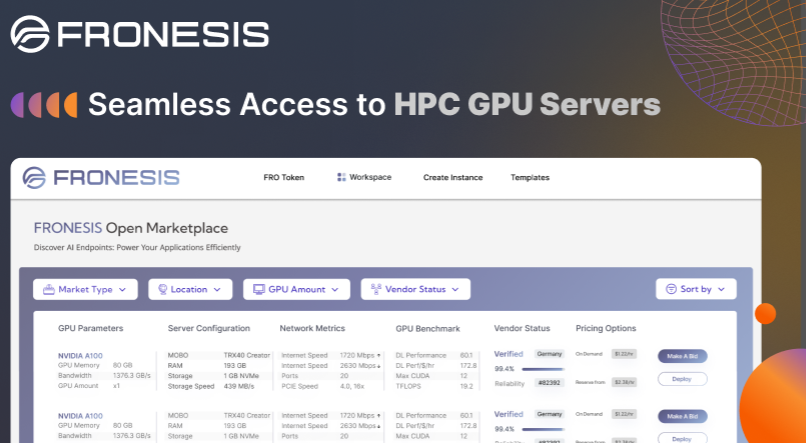Viewport: 806px width, 443px height.
Task: Click 1376.3 GB/s bandwidth value in first listing
Action: coord(132,376)
